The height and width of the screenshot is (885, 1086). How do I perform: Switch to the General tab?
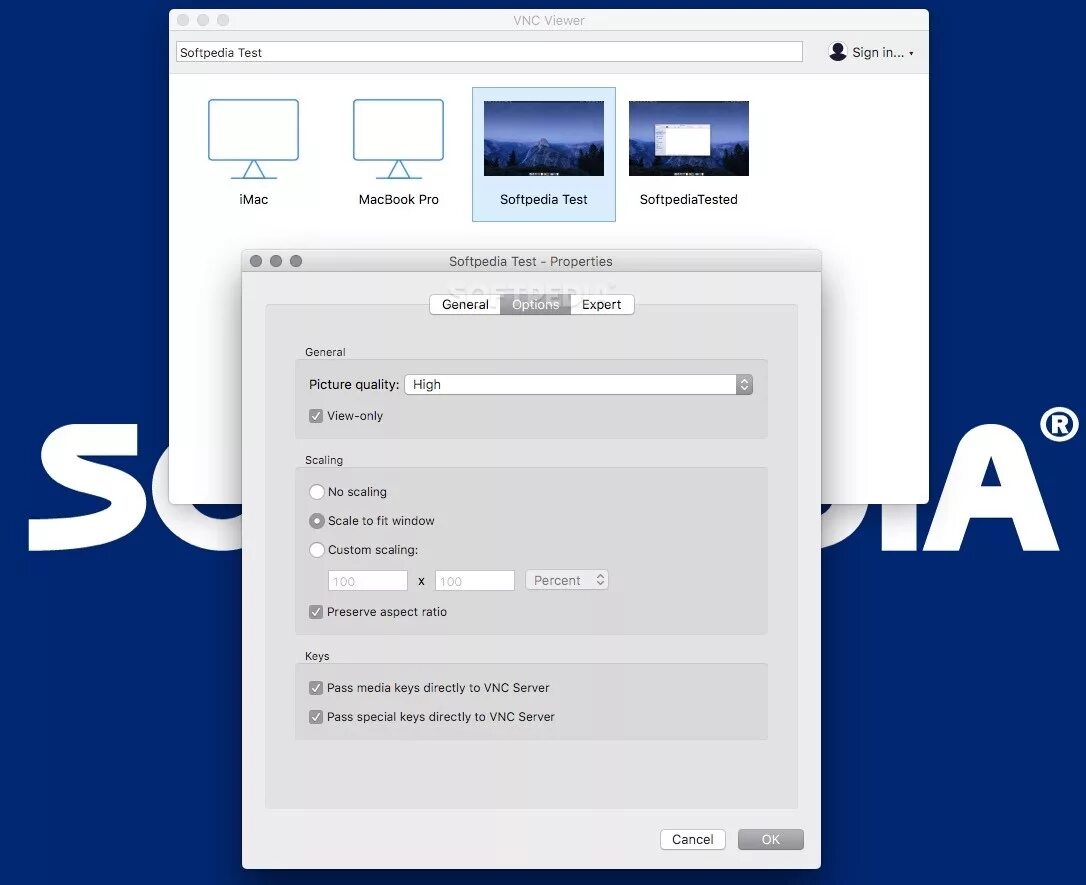point(465,305)
